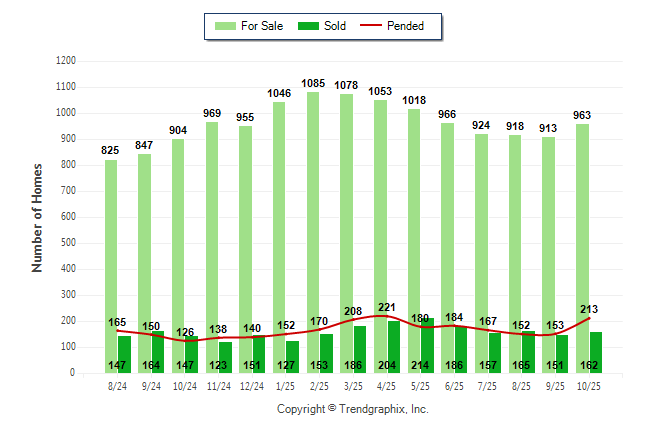Screen dimensions: 646x434
Task: Click the 8/24 x-axis month label
Action: (x=117, y=385)
